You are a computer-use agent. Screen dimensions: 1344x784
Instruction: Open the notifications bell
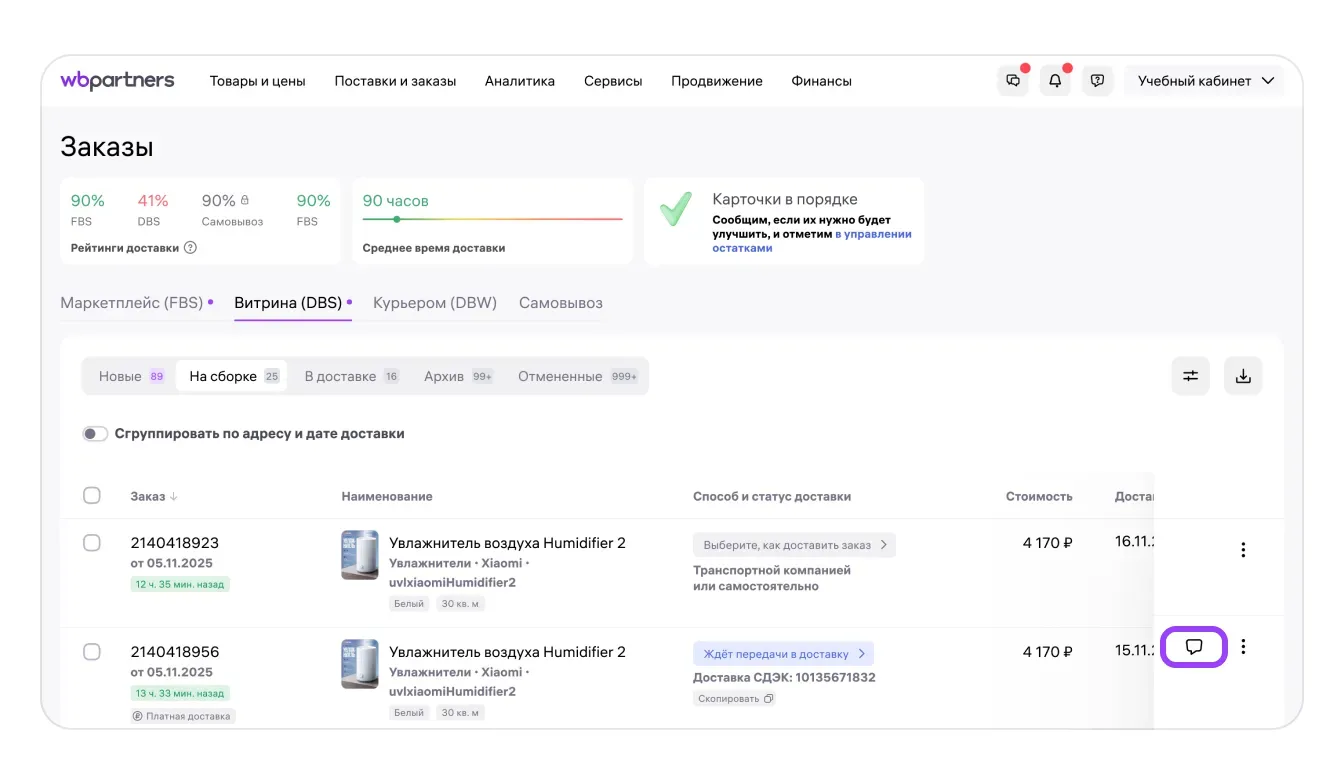(x=1055, y=81)
